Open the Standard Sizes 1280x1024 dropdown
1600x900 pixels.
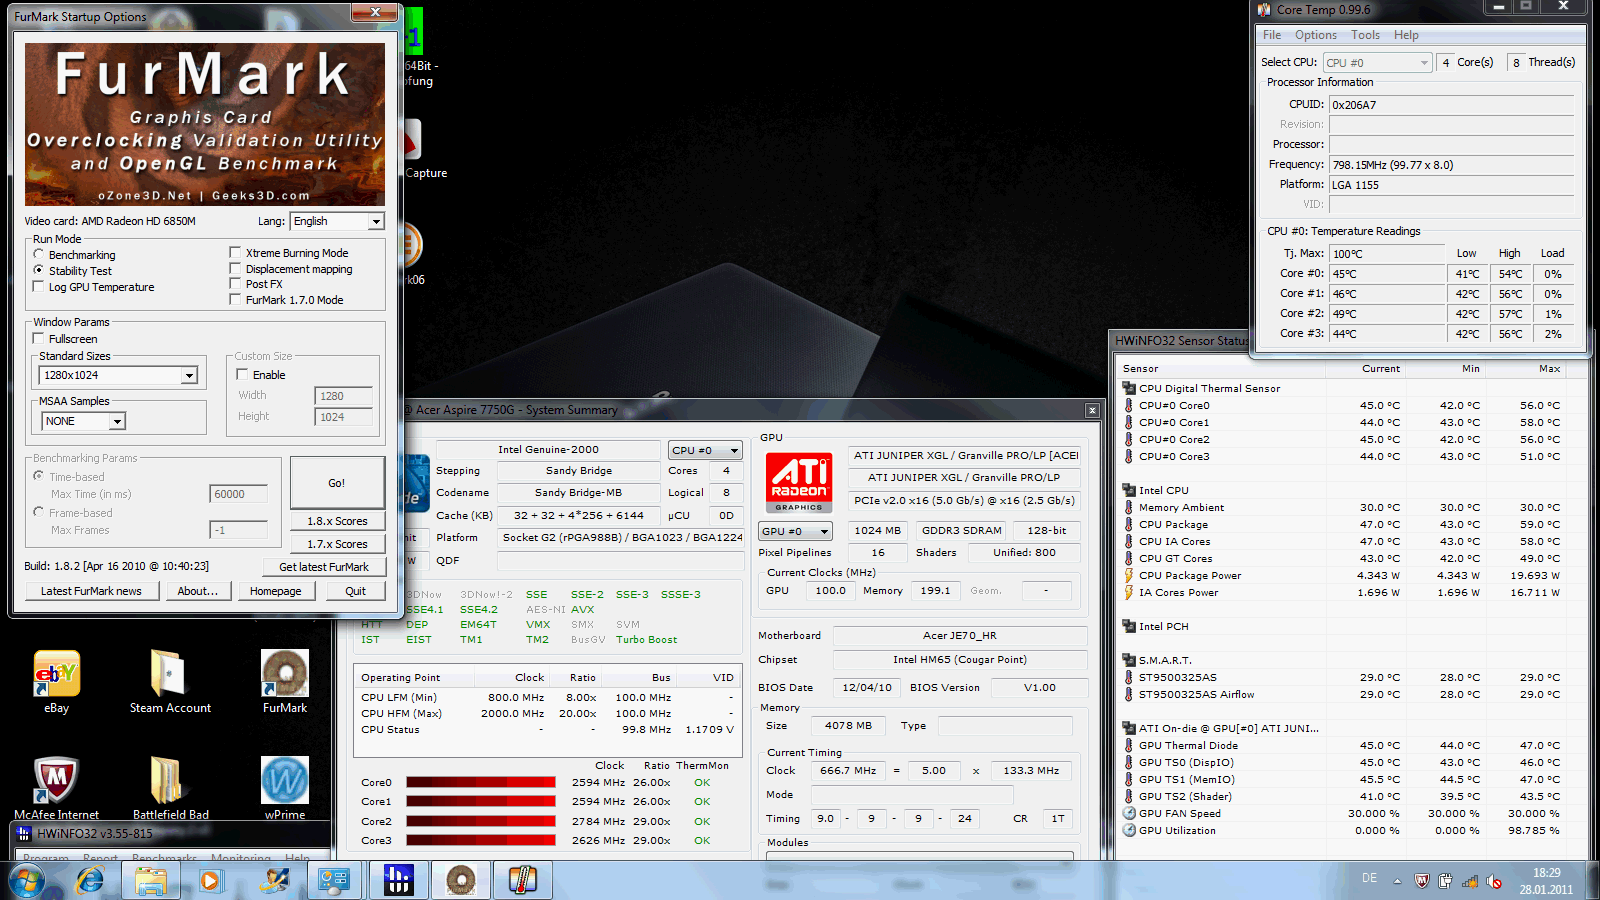tap(119, 375)
